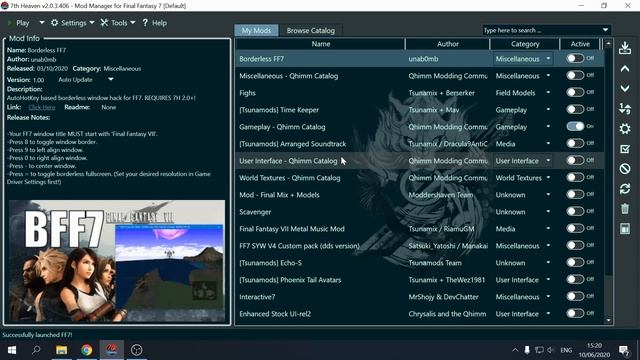Enable Interactive7 mod switch
This screenshot has width=640, height=360.
point(575,296)
